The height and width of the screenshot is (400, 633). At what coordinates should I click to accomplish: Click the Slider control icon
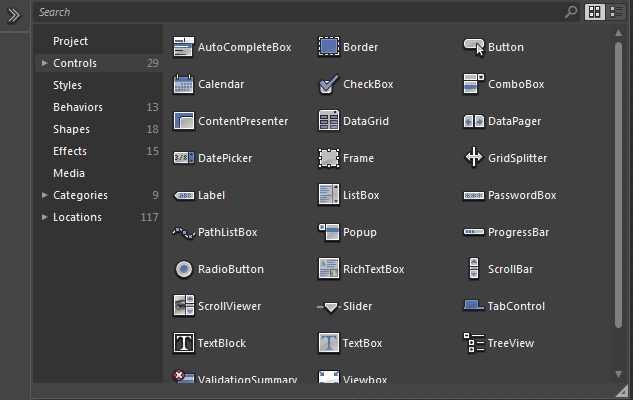coord(328,306)
